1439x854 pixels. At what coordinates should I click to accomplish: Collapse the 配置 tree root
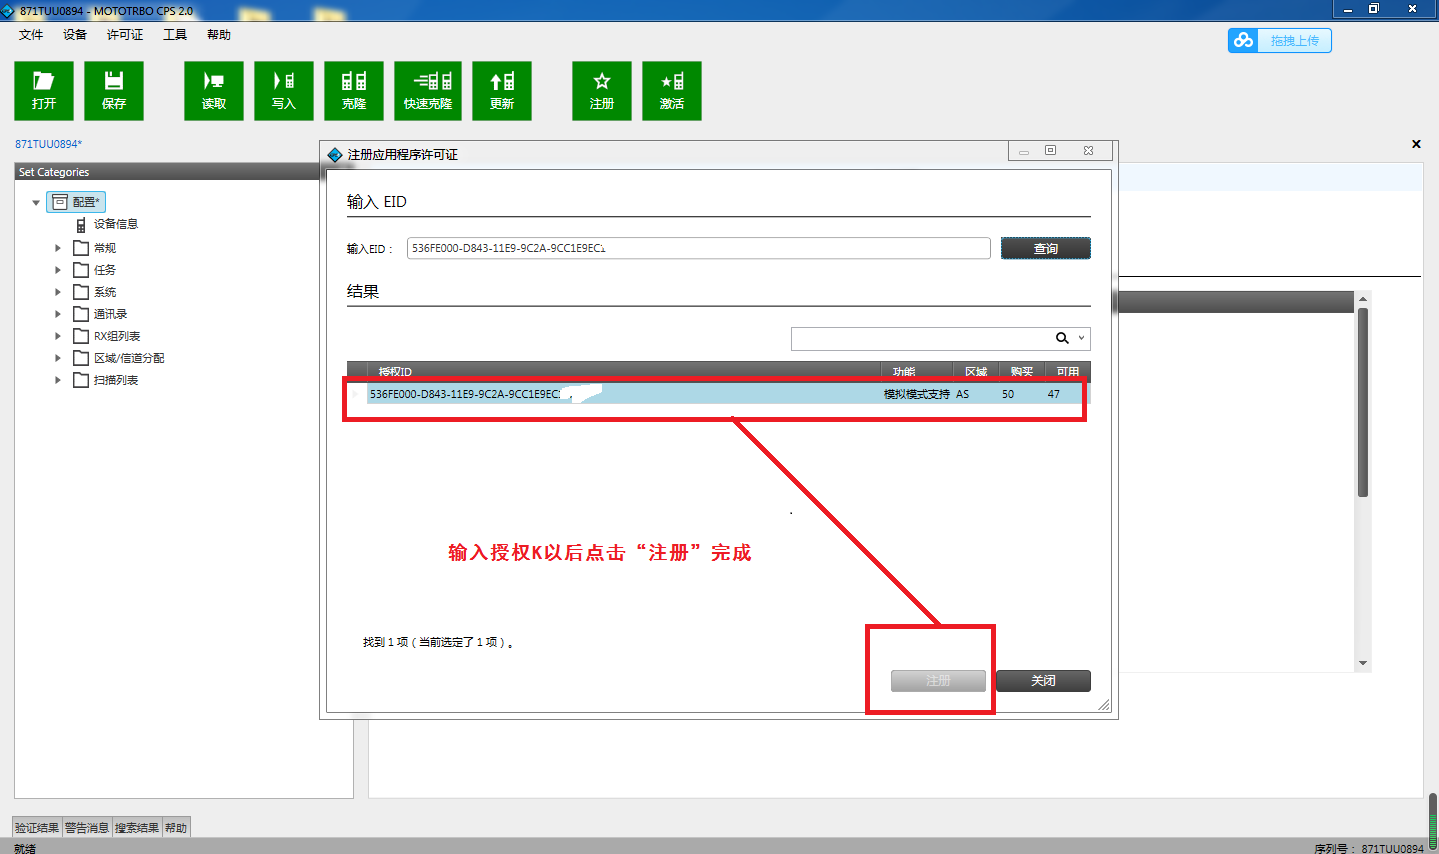[36, 203]
